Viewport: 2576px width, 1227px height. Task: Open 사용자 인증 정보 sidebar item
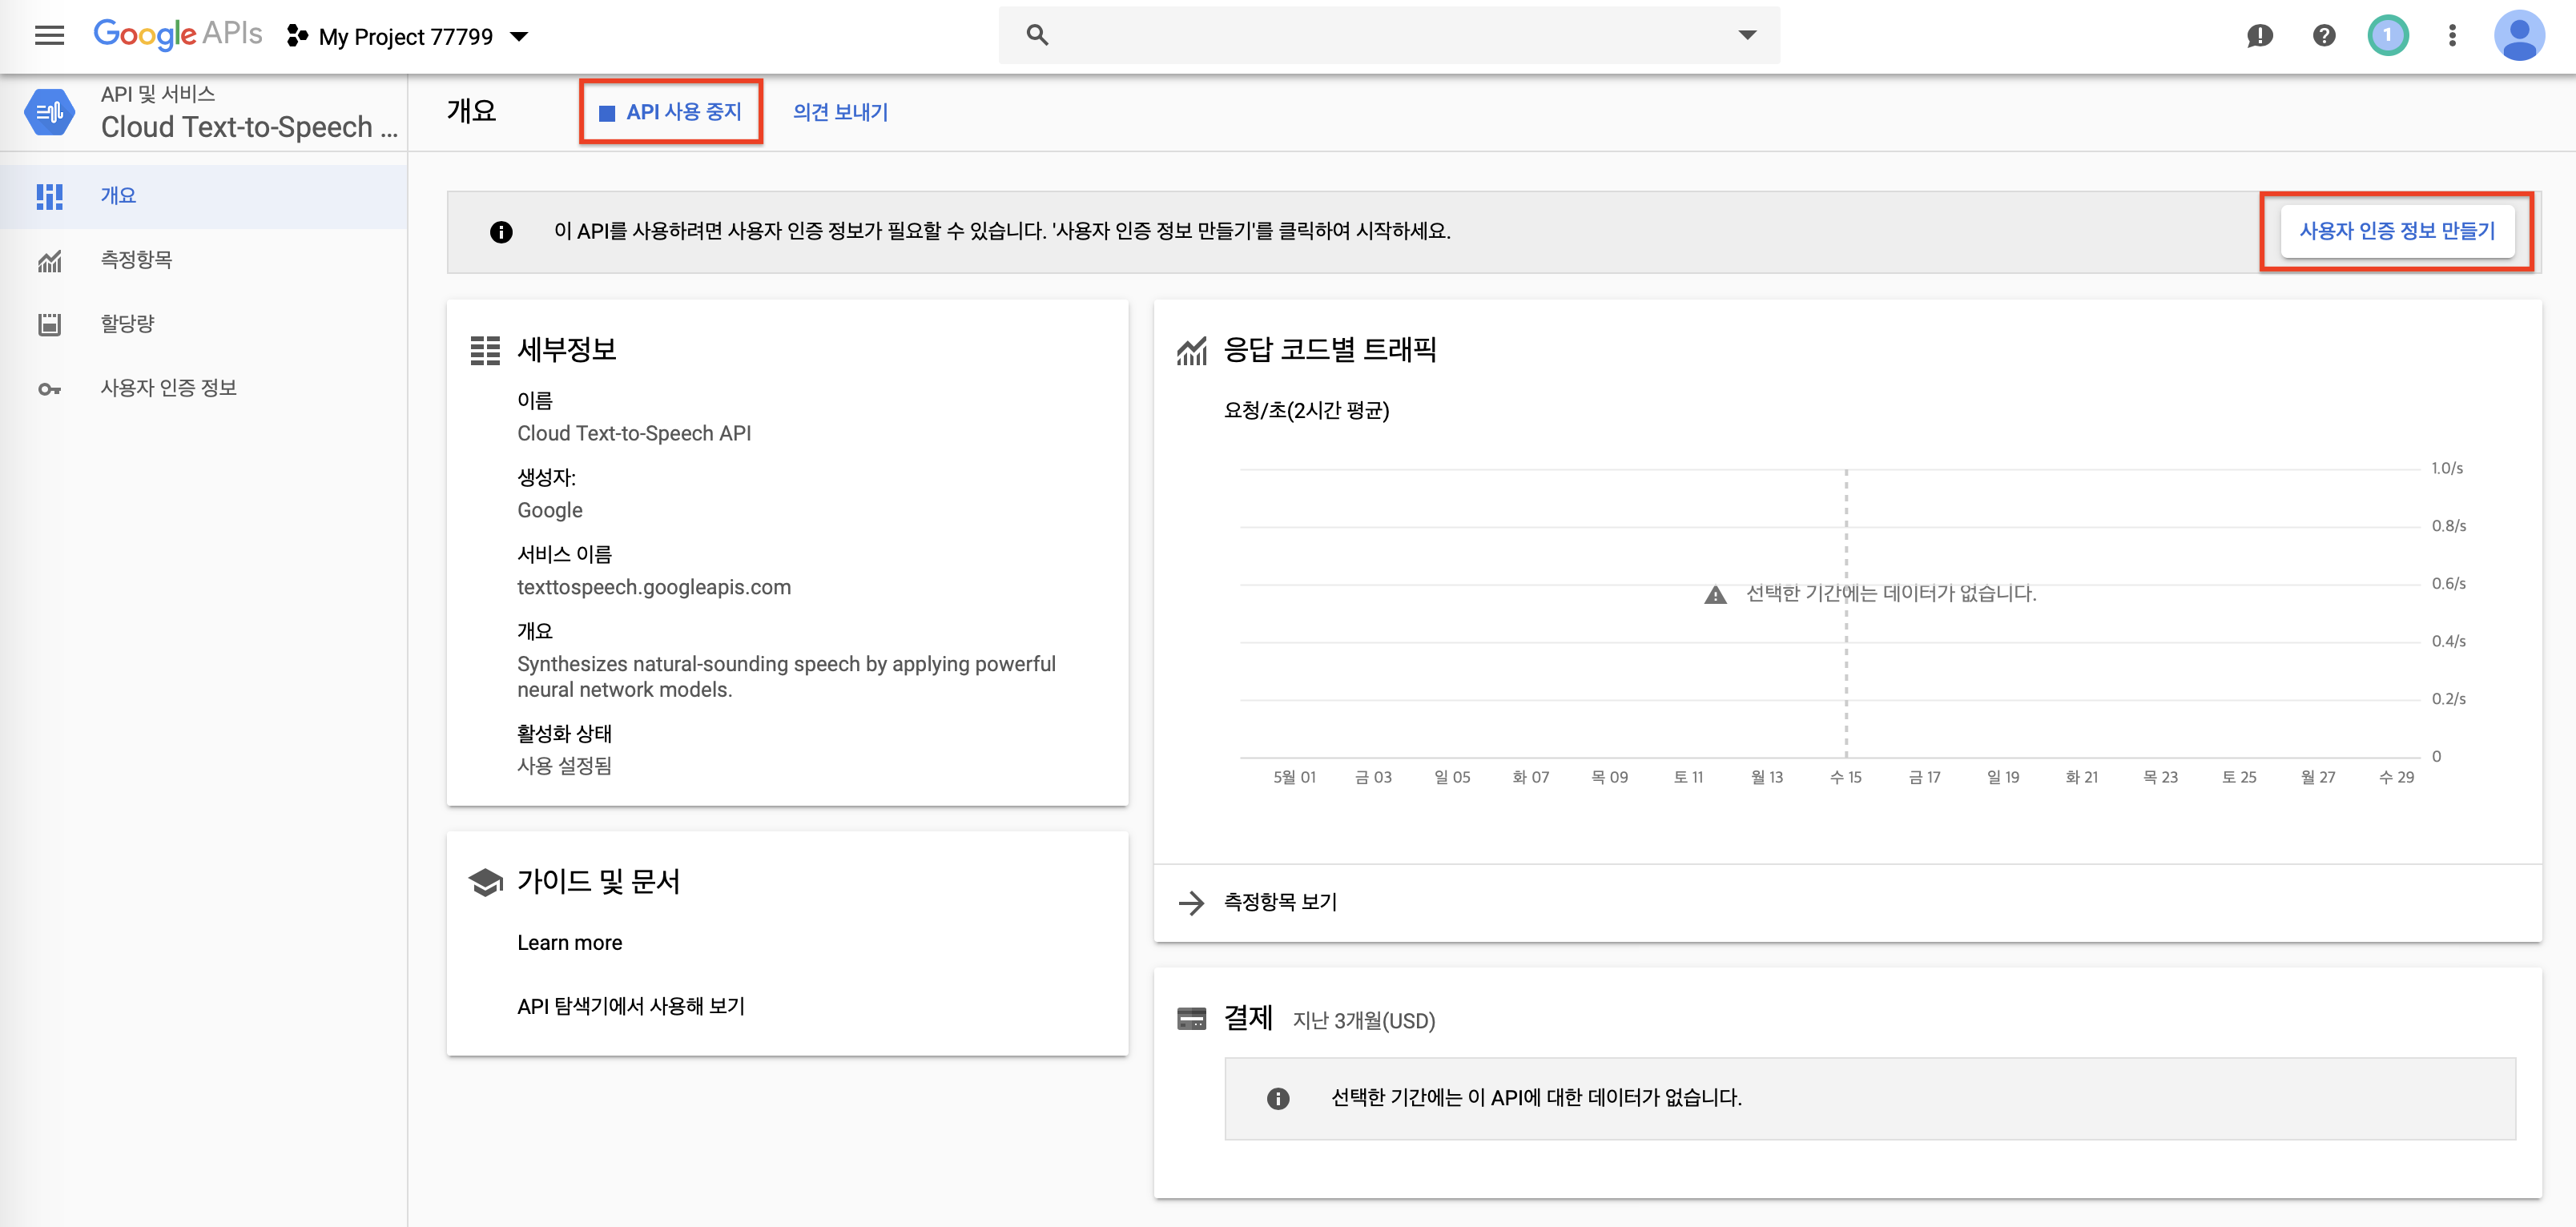pyautogui.click(x=168, y=388)
